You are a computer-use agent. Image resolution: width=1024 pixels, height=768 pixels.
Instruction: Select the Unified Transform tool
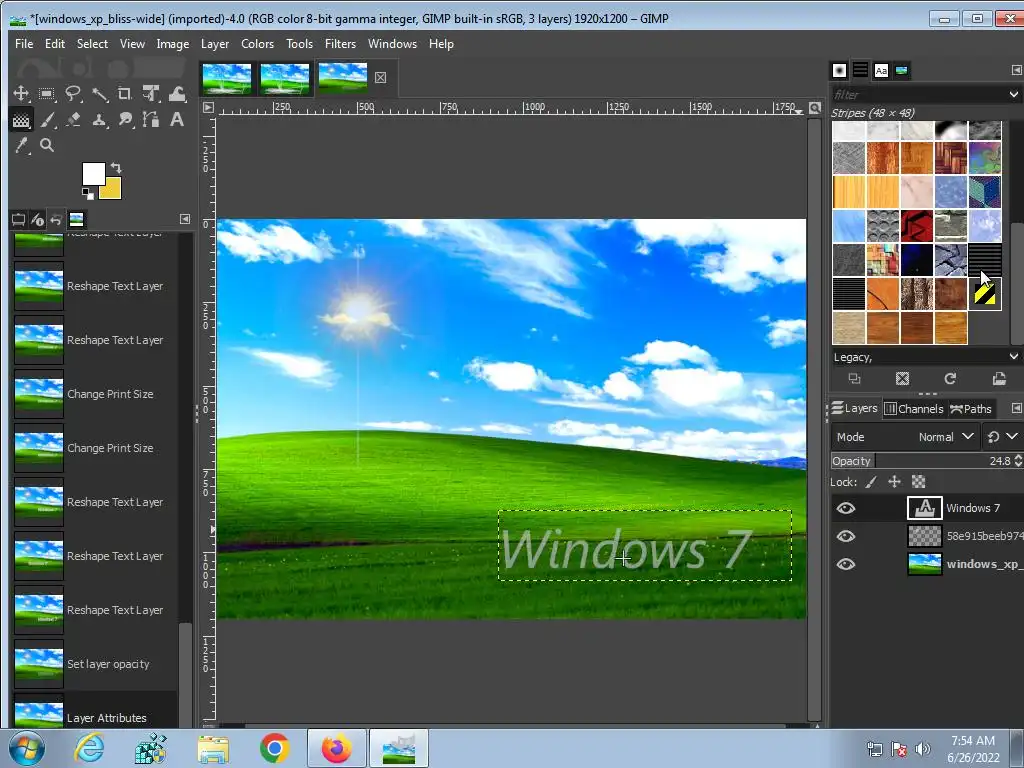pos(151,93)
